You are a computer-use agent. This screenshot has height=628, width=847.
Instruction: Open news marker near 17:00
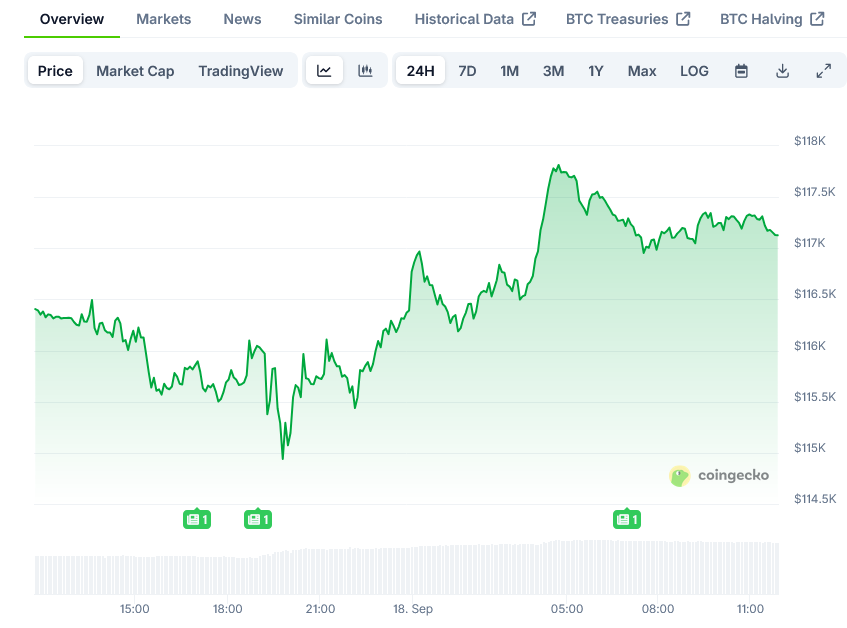click(197, 519)
